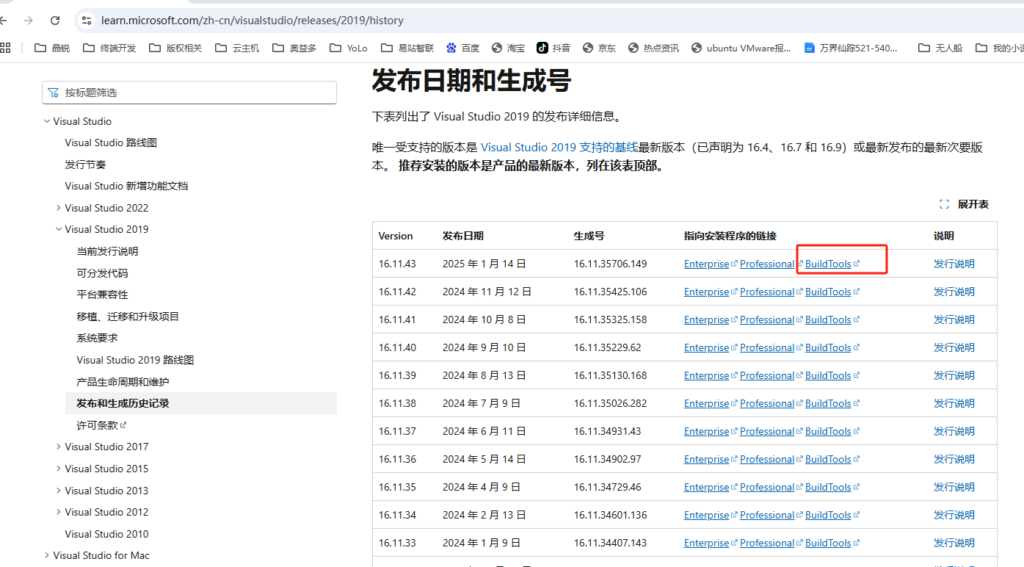
Task: Open the 淘宝 bookmark
Action: pyautogui.click(x=508, y=48)
